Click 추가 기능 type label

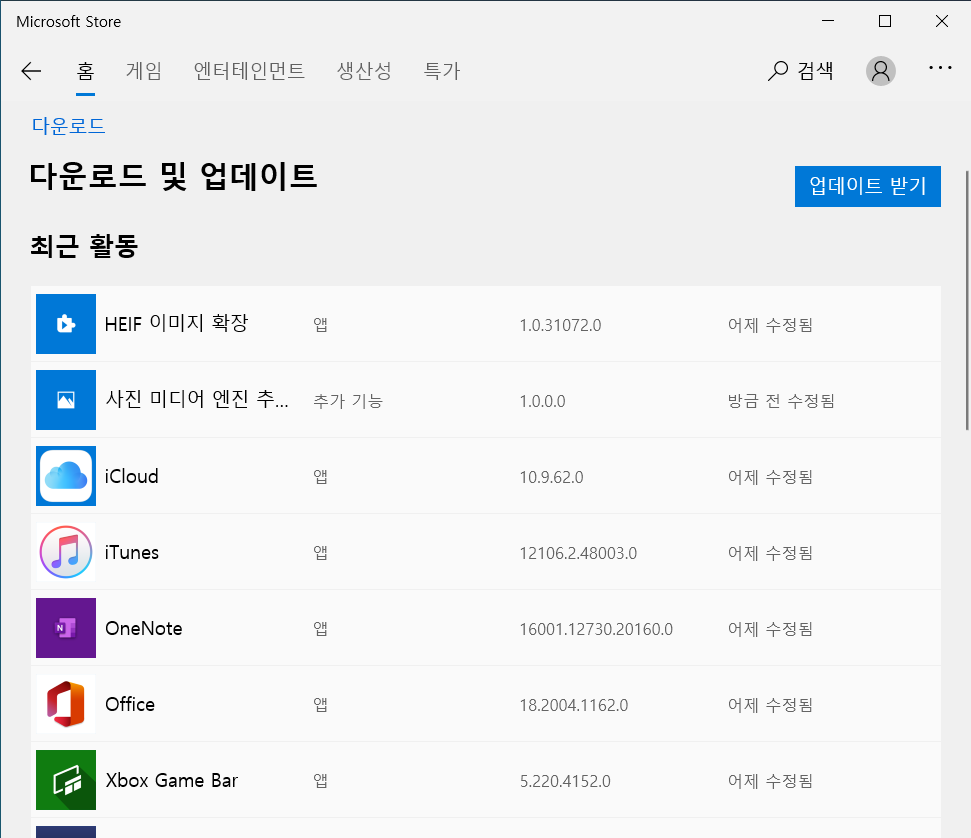click(x=348, y=401)
